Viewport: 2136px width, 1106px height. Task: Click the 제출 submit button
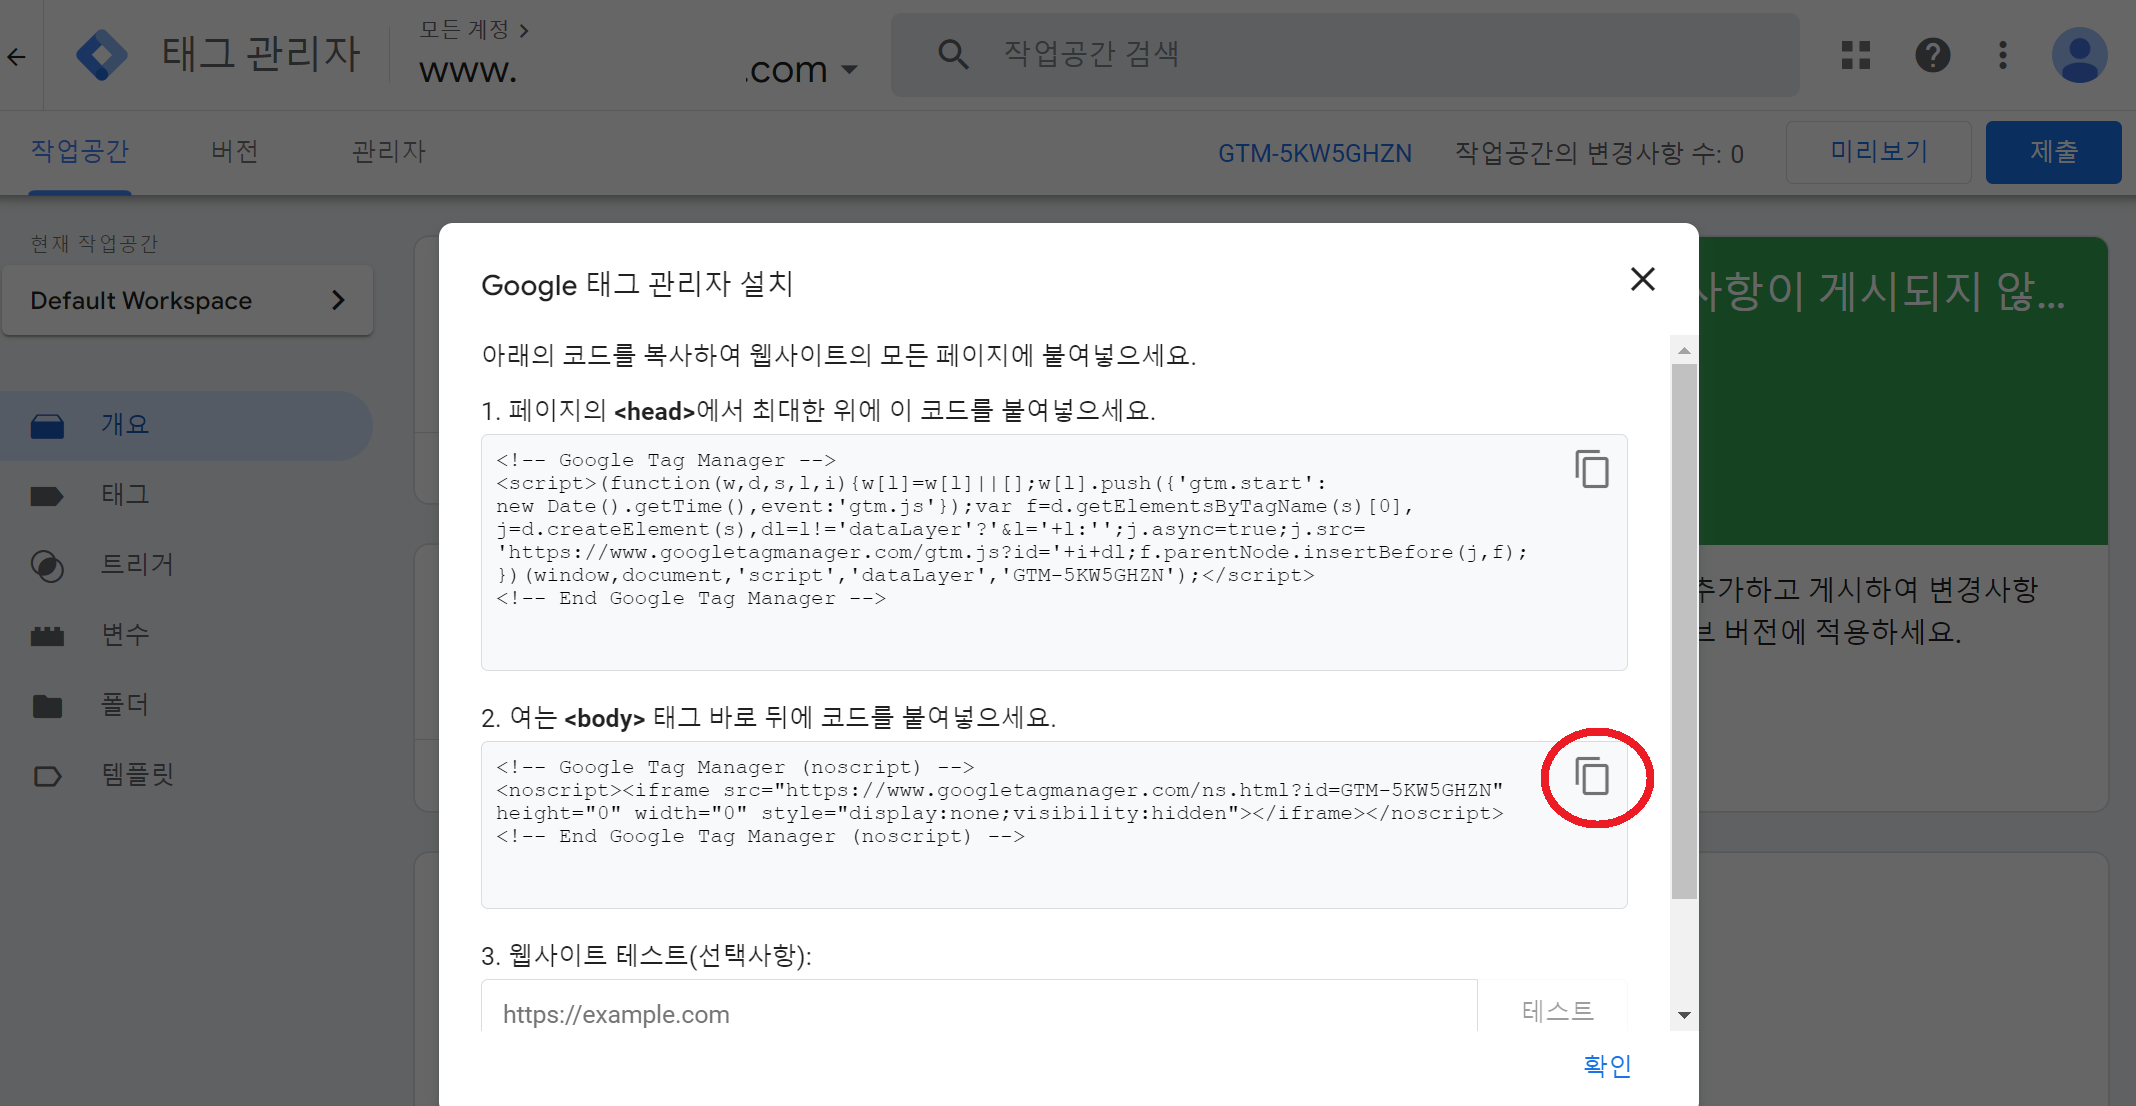click(2052, 152)
